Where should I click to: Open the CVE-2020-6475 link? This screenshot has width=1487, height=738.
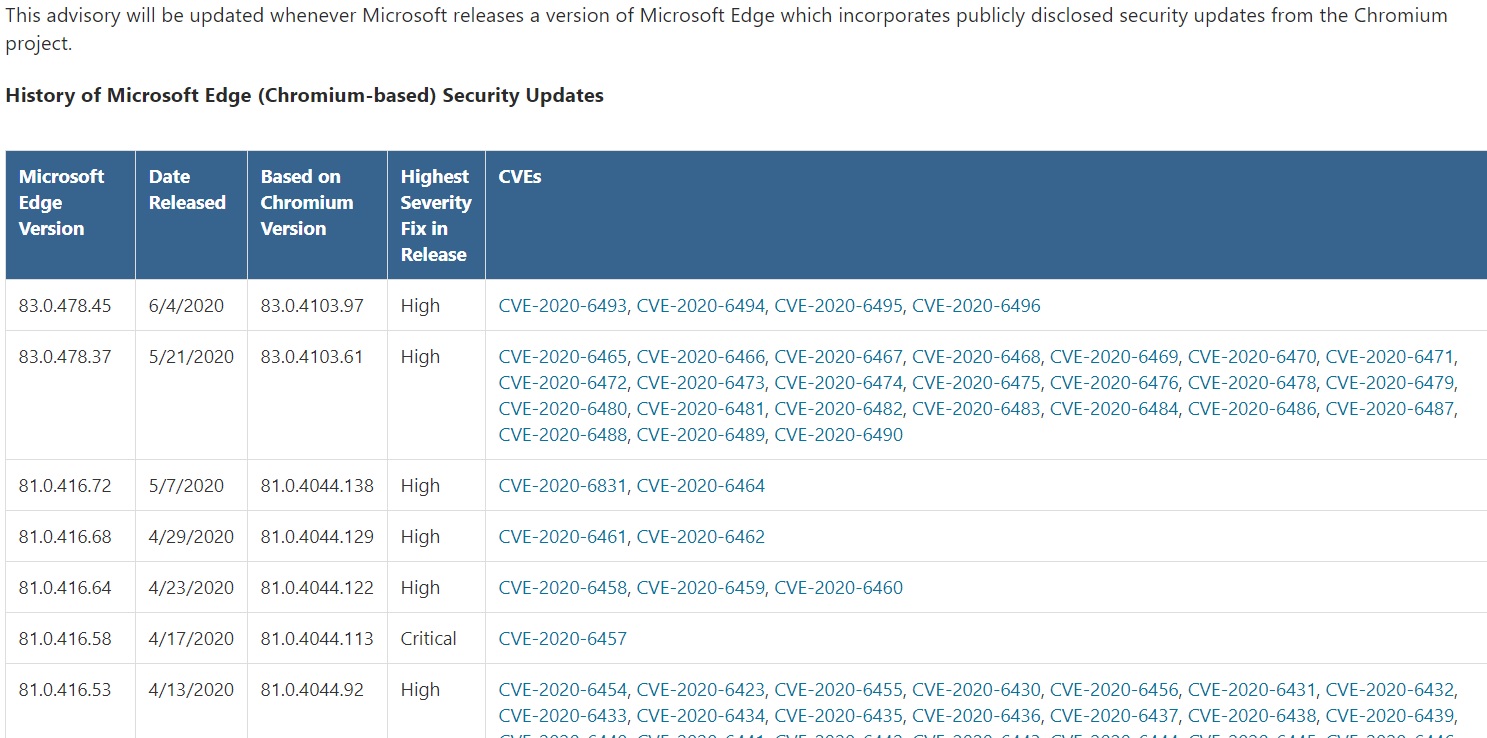[976, 383]
